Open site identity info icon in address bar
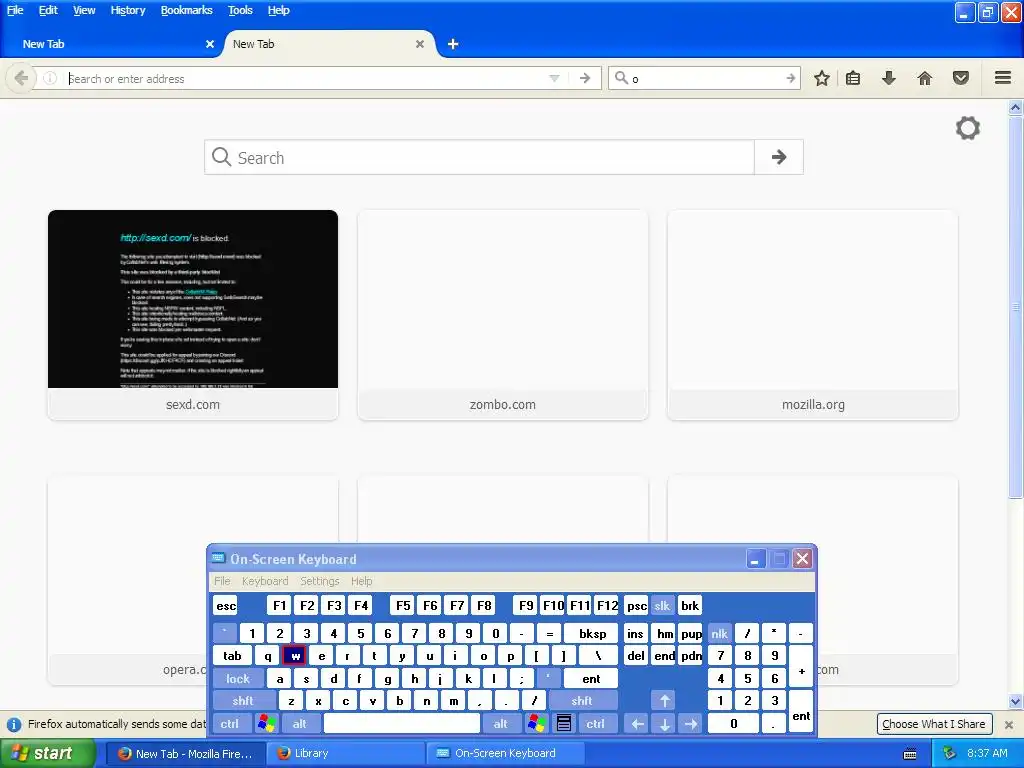Screen dimensions: 1024x768 click(50, 78)
